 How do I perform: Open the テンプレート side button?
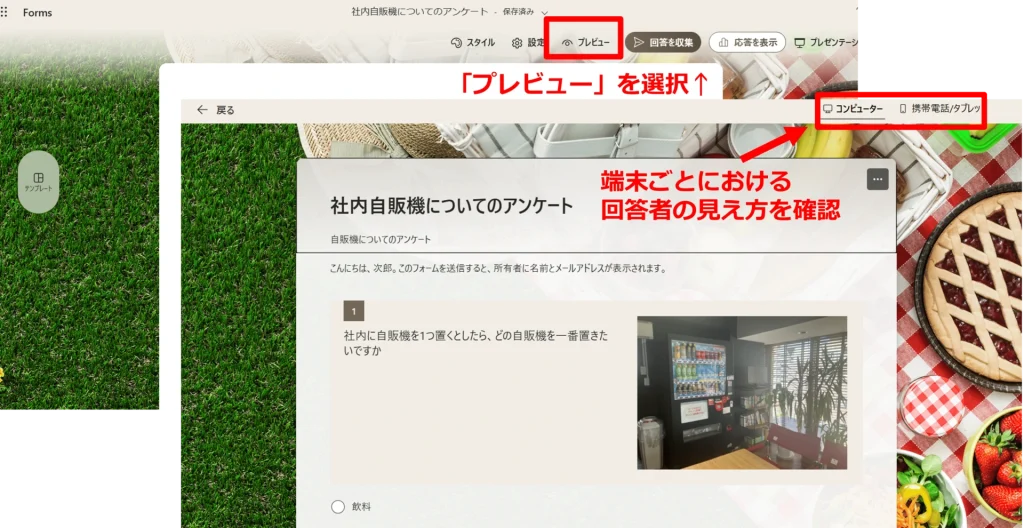39,182
